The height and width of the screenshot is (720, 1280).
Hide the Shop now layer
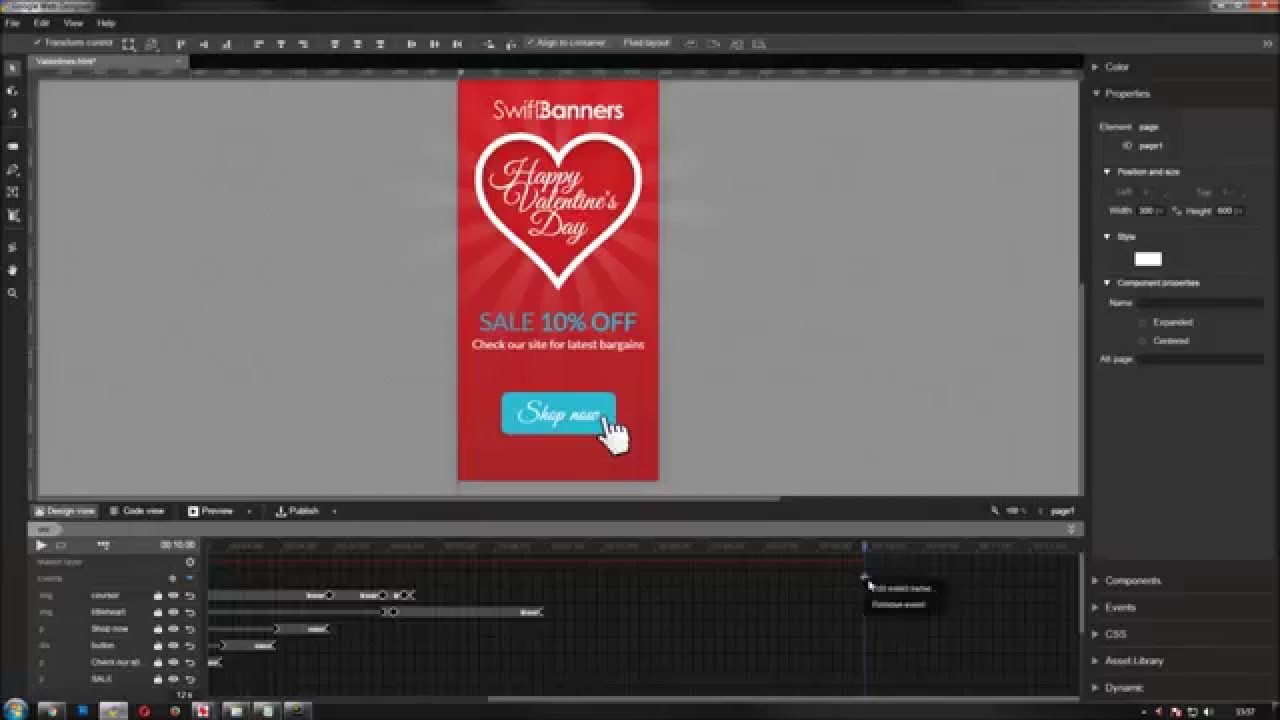(173, 629)
